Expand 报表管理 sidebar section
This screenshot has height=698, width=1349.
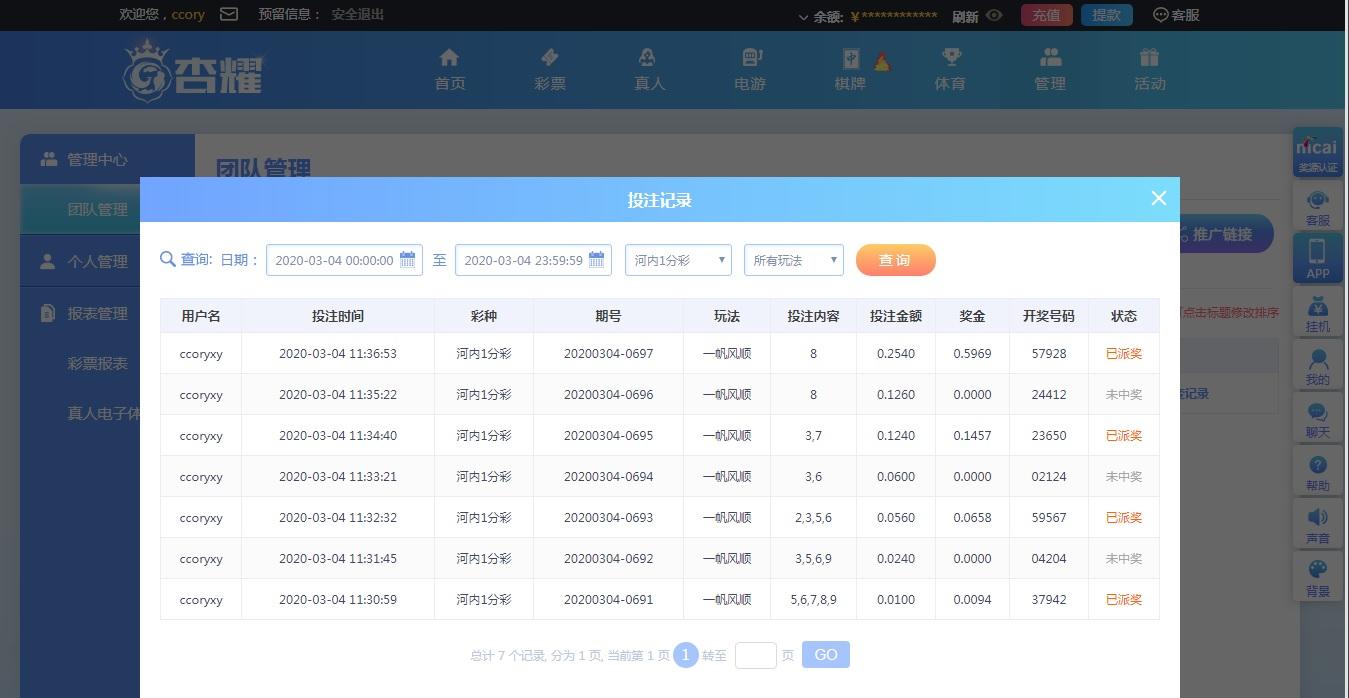[x=97, y=313]
